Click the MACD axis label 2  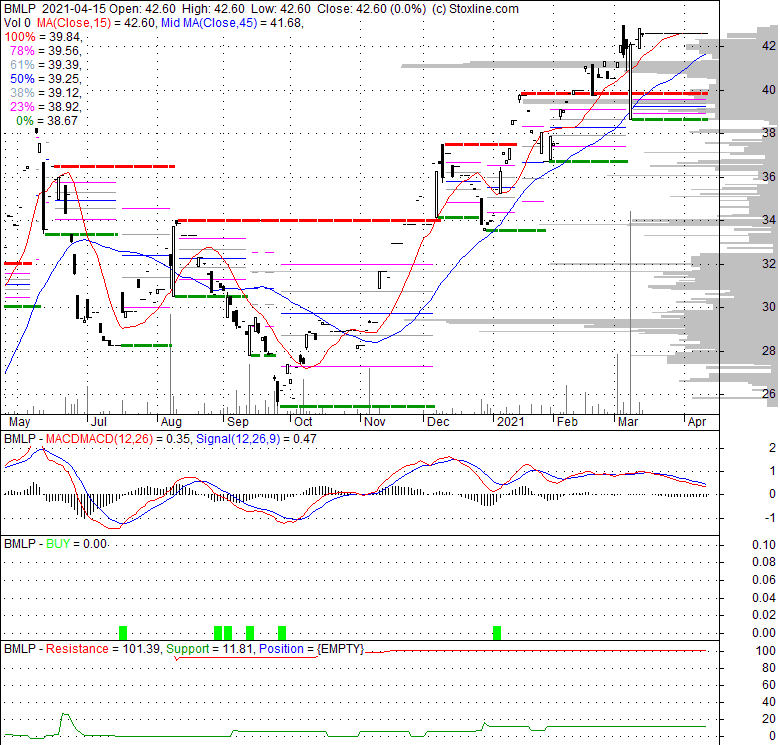[x=772, y=448]
